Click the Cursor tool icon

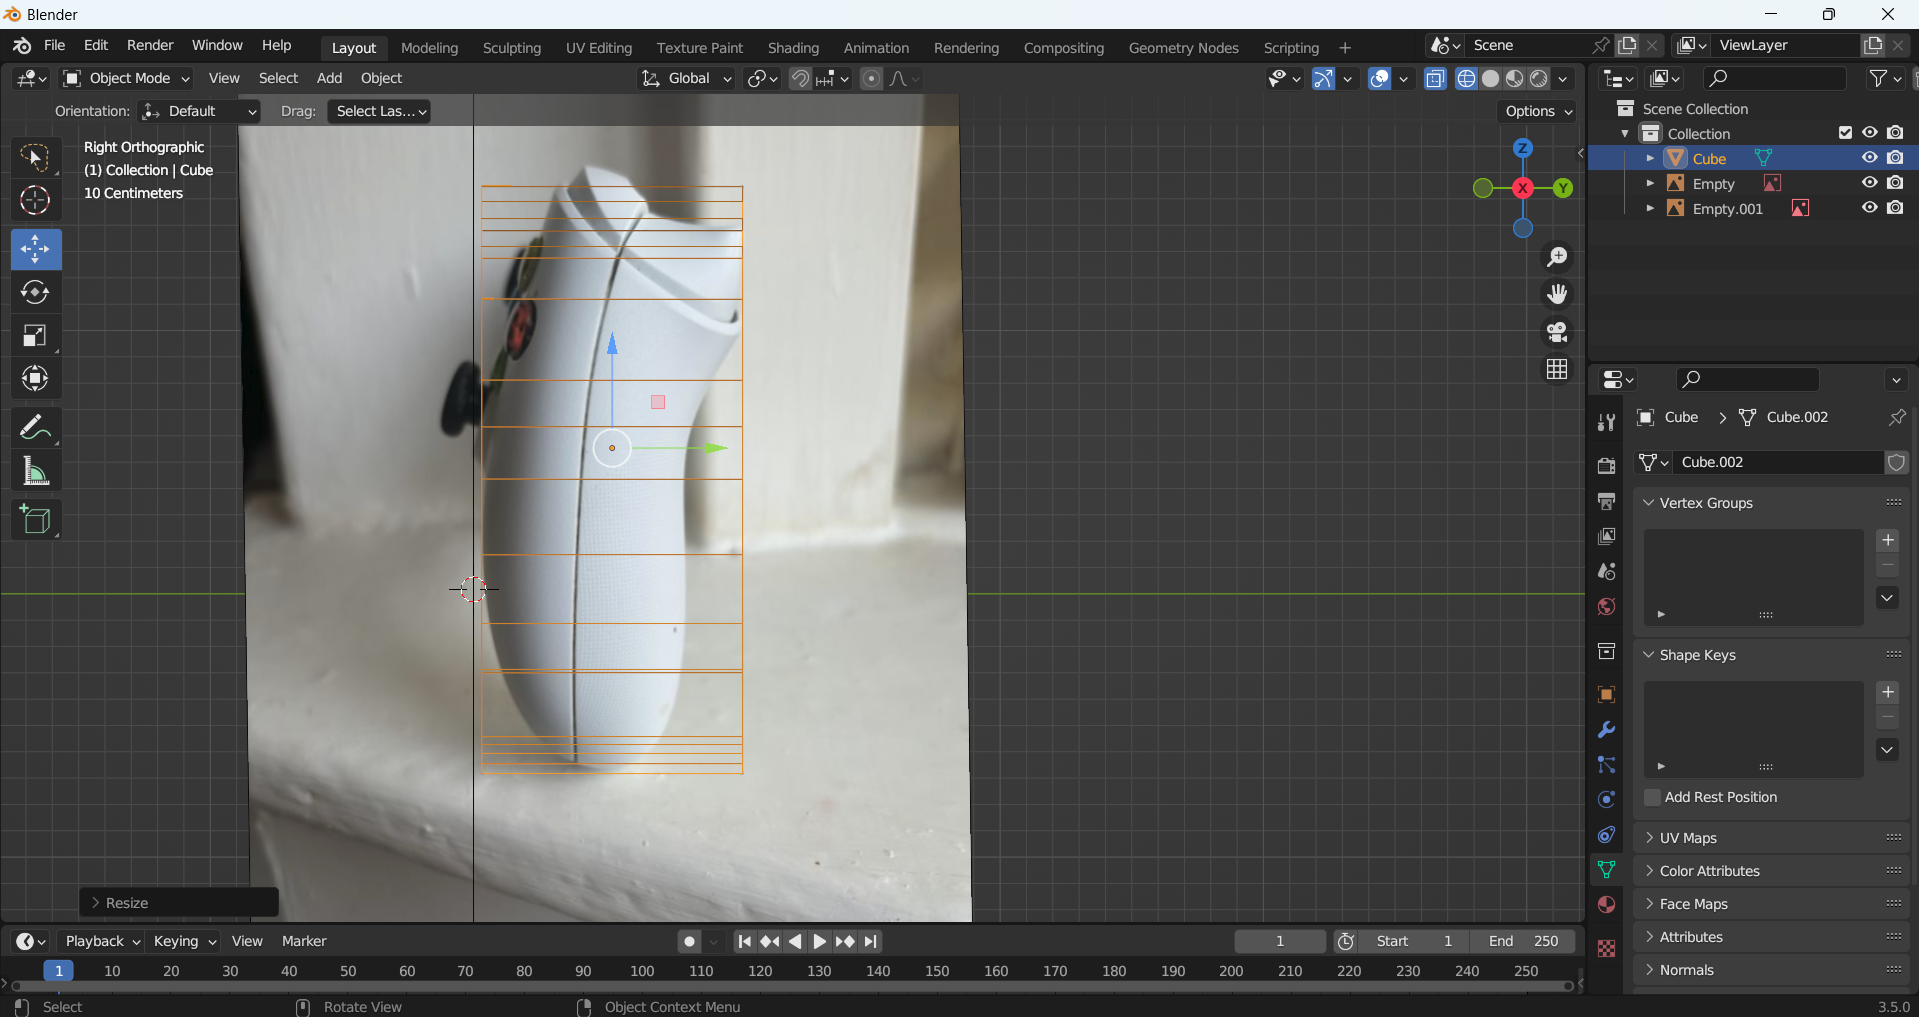[x=35, y=201]
